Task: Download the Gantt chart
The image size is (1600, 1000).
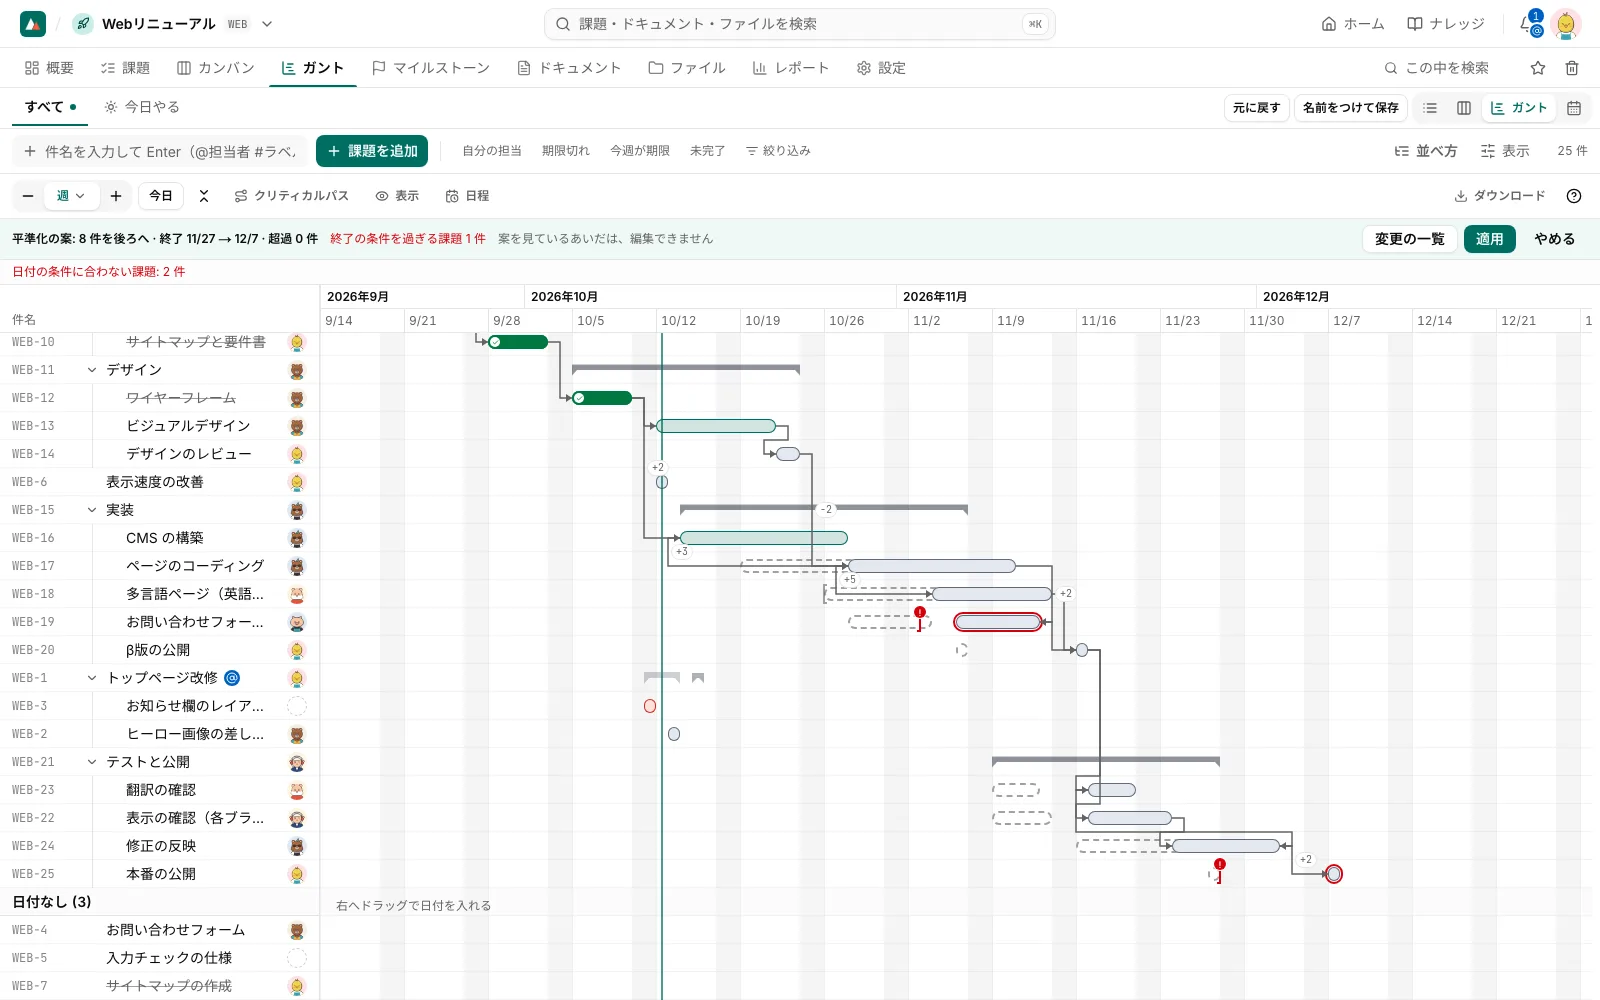Action: point(1499,196)
